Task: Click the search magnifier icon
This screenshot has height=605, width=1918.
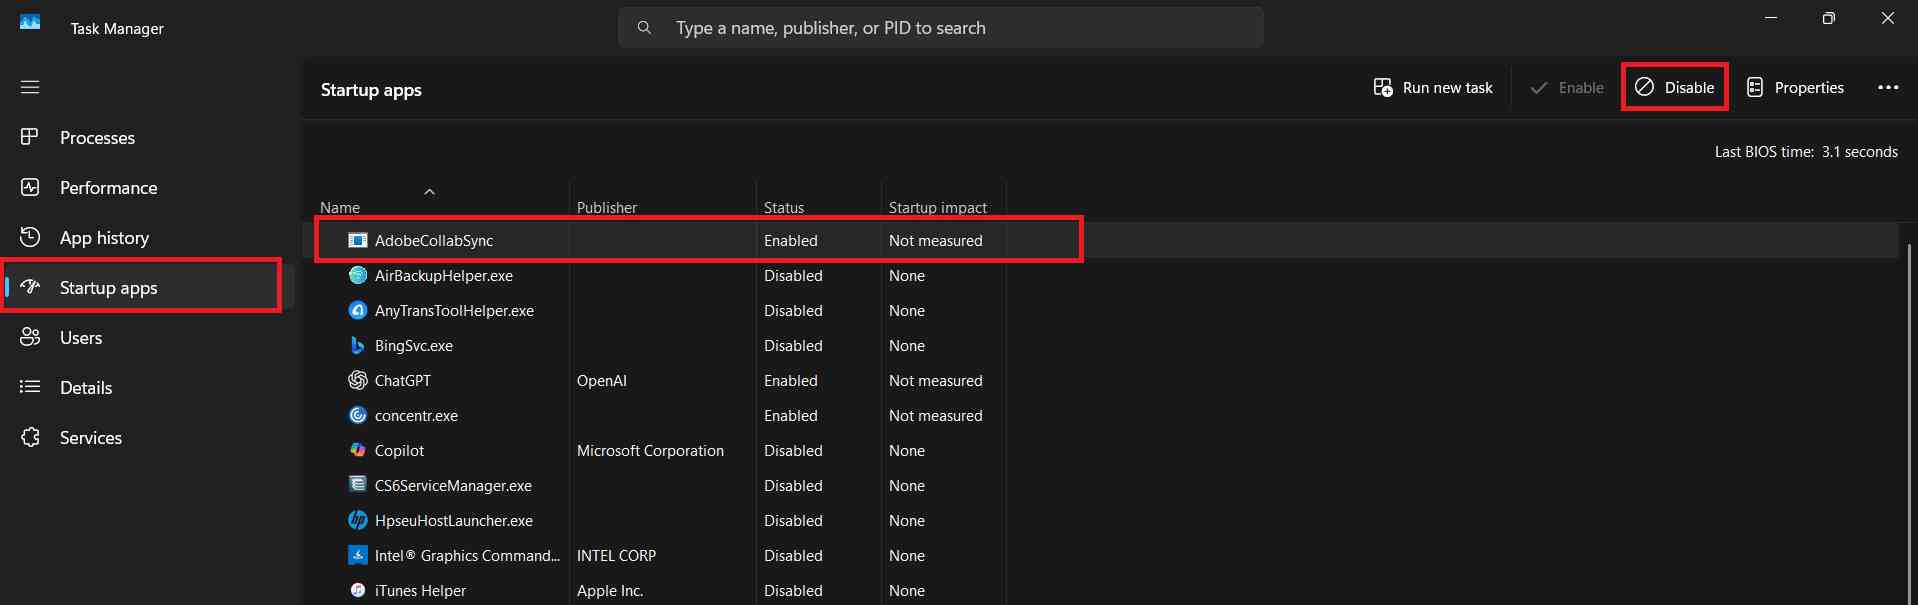Action: point(644,28)
